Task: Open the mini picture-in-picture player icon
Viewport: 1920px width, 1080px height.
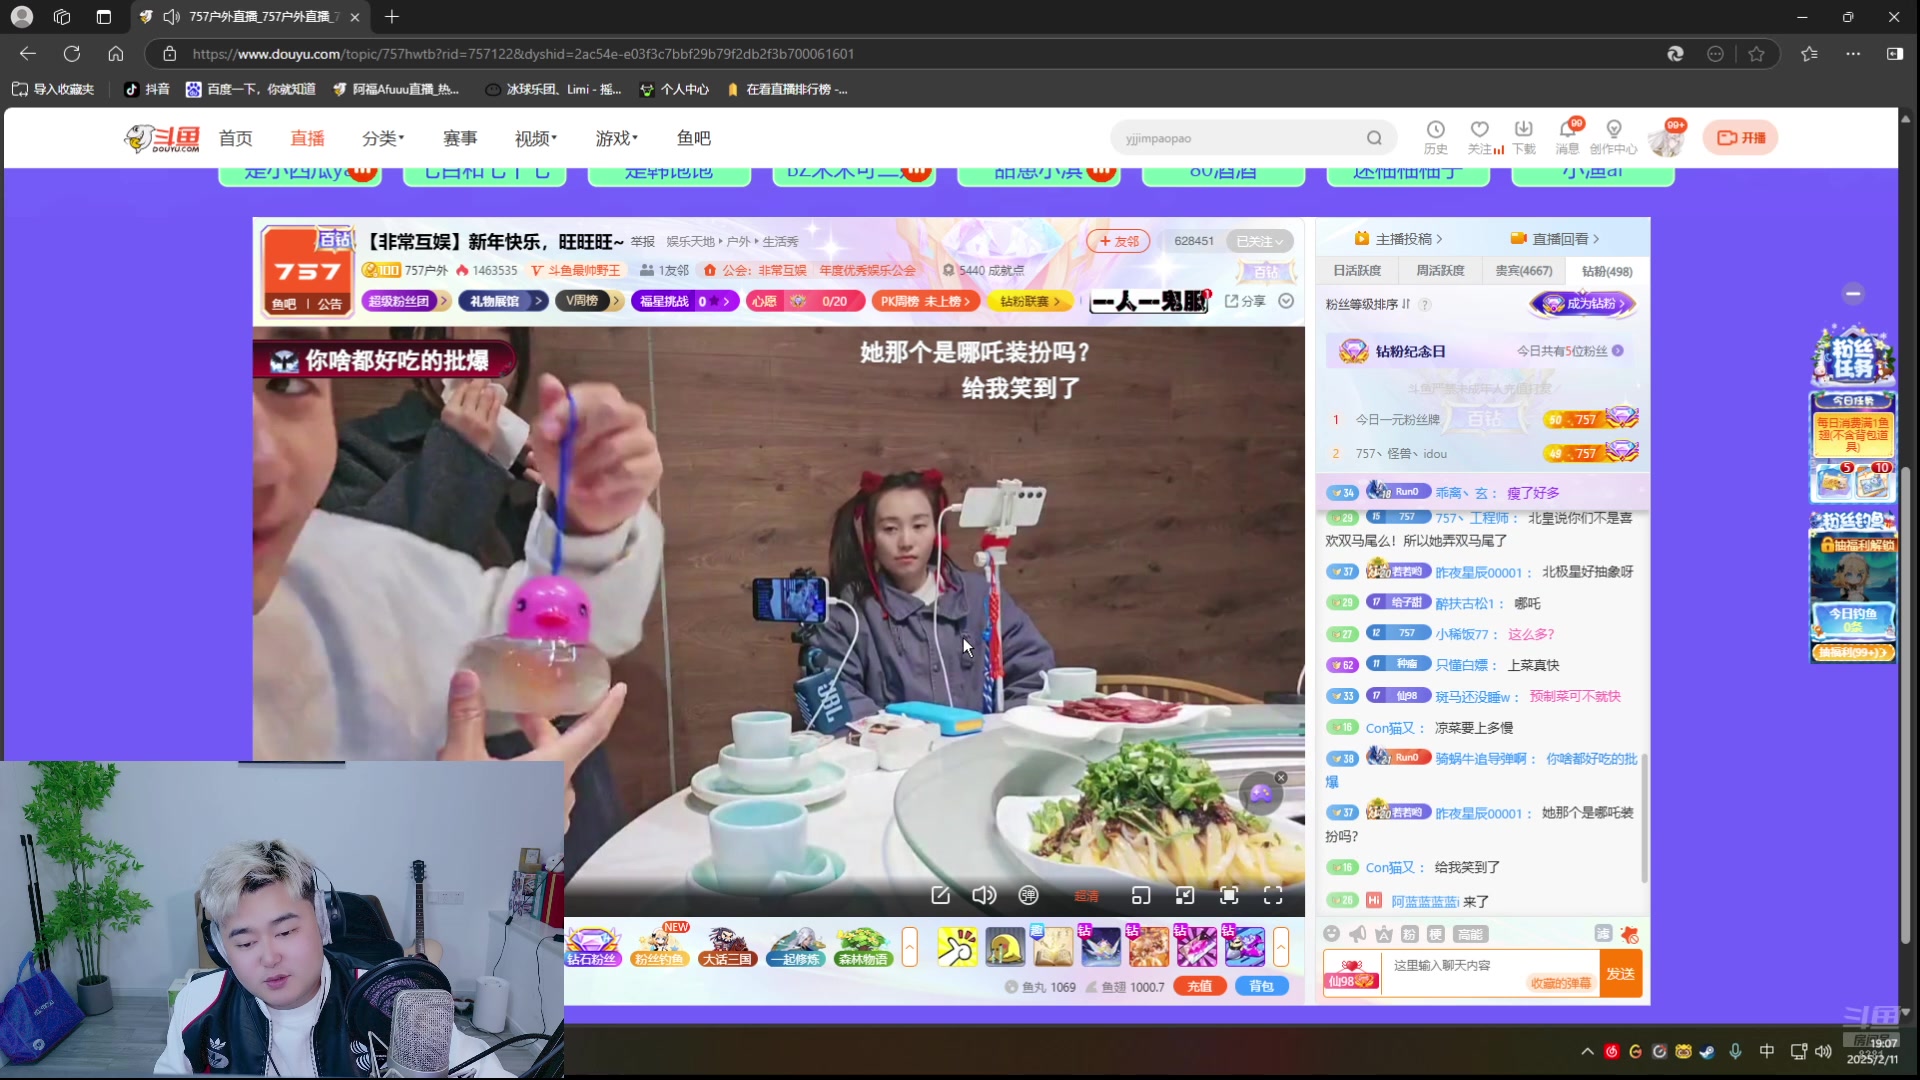Action: (x=1140, y=895)
